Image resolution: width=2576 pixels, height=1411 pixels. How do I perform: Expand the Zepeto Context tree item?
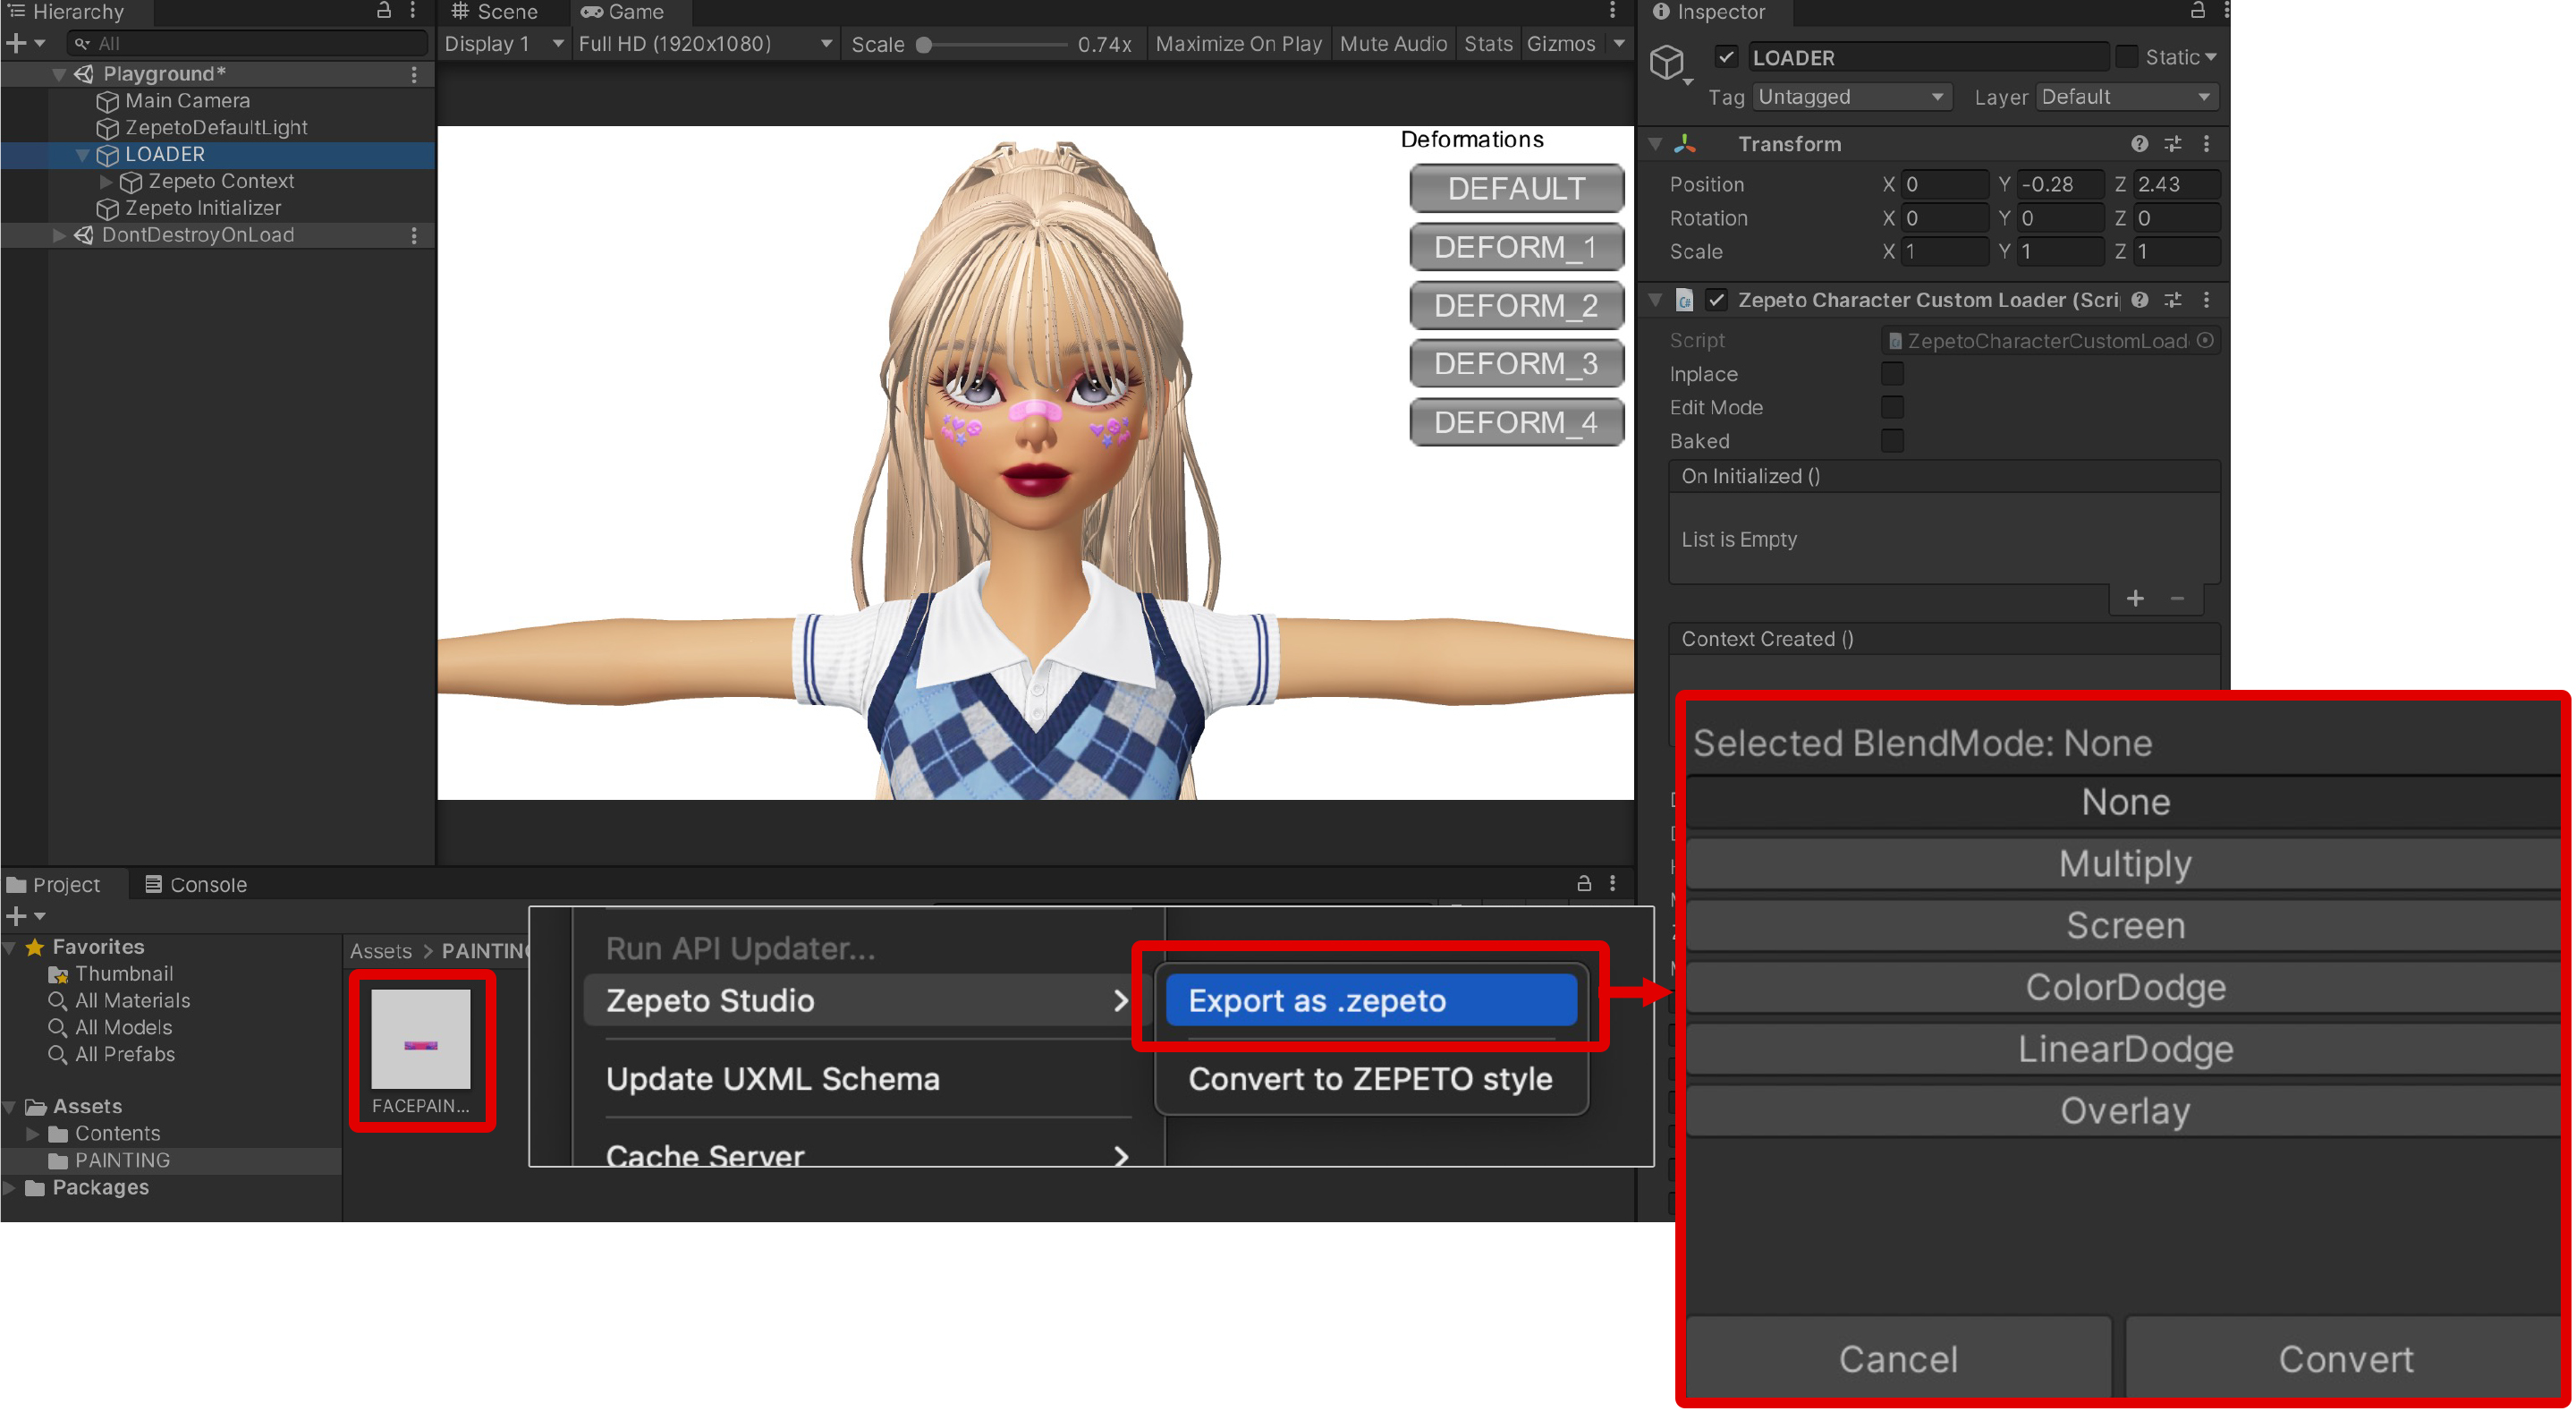tap(106, 182)
